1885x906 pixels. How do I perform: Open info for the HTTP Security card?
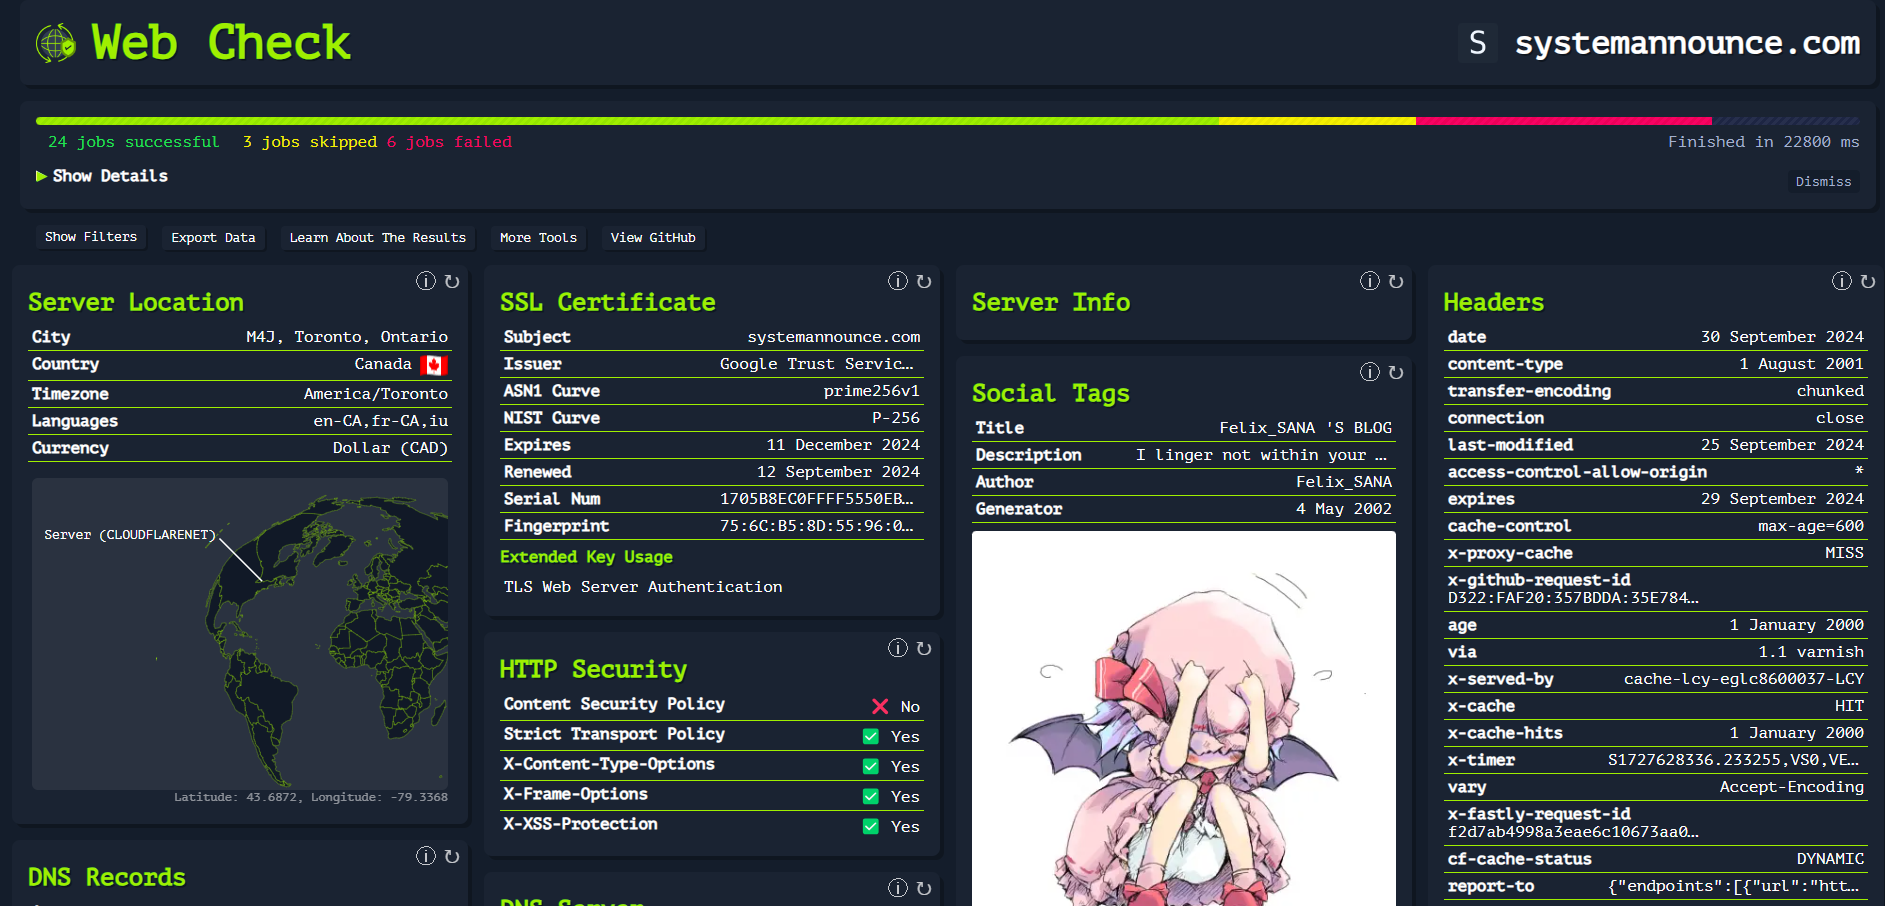898,648
